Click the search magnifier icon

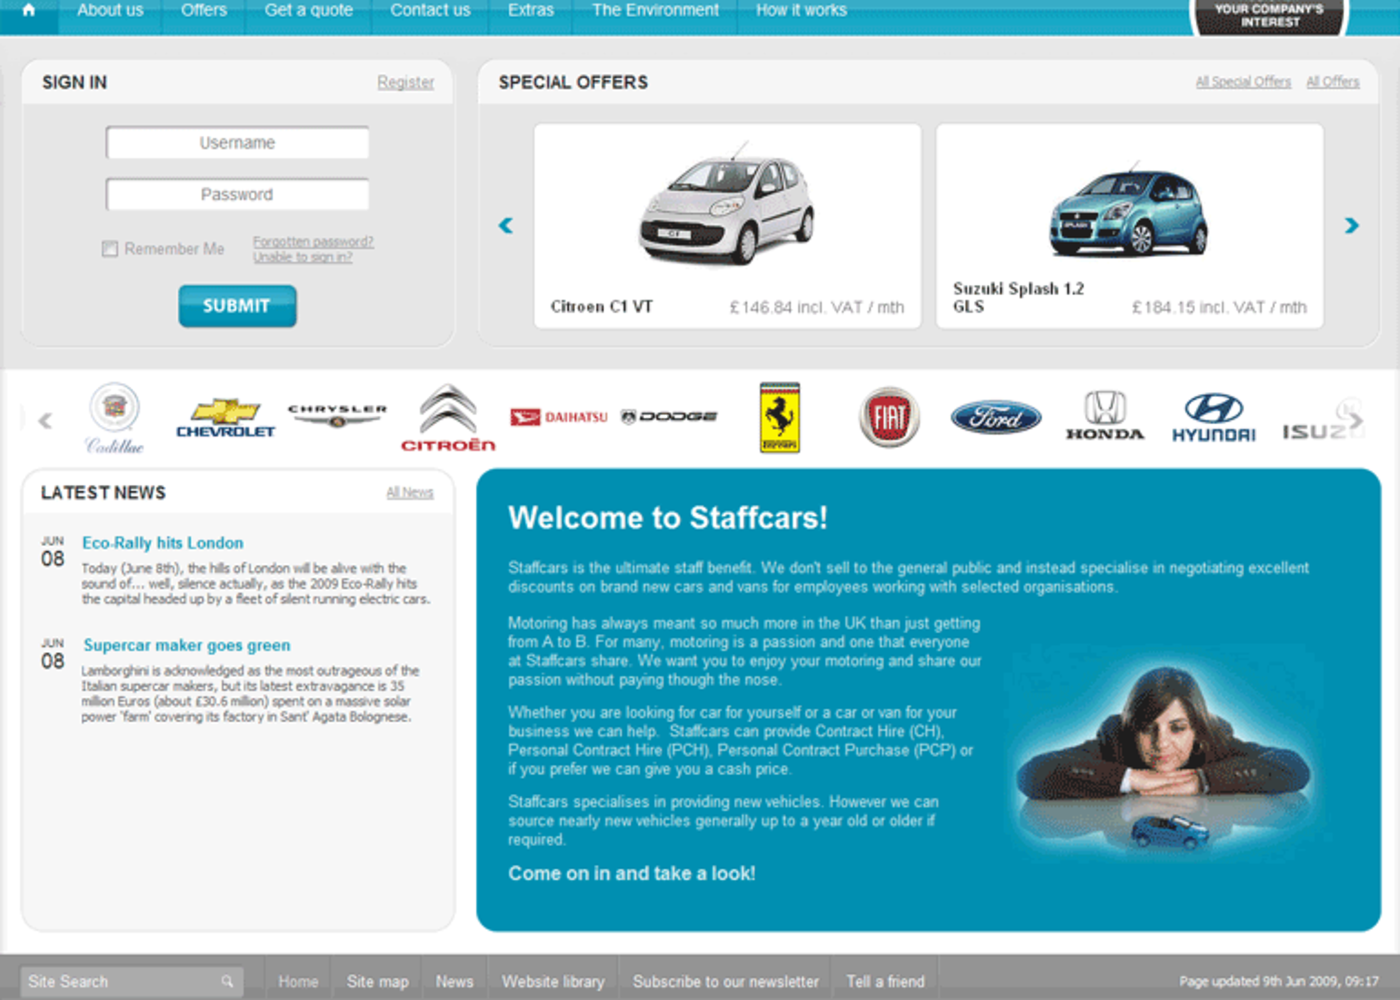[227, 982]
